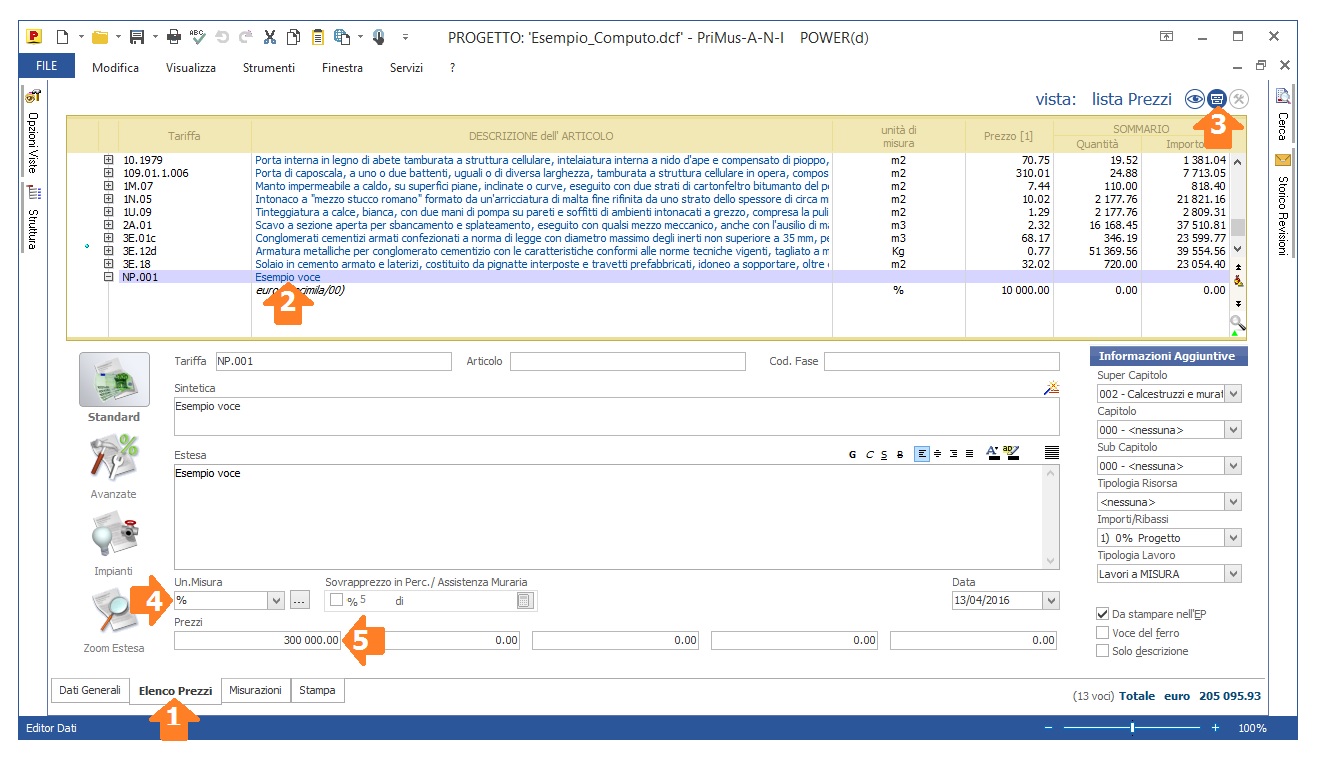Apply bold (G) to Estesa text

[853, 454]
